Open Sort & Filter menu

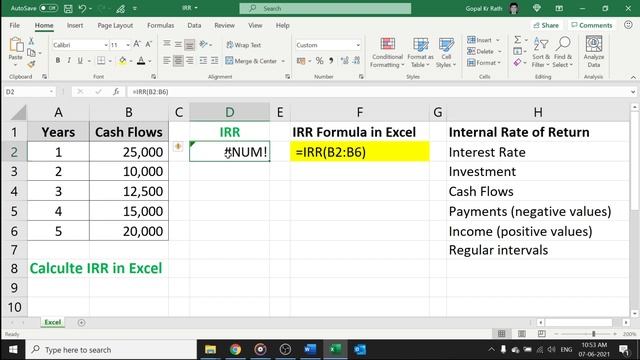tap(541, 53)
